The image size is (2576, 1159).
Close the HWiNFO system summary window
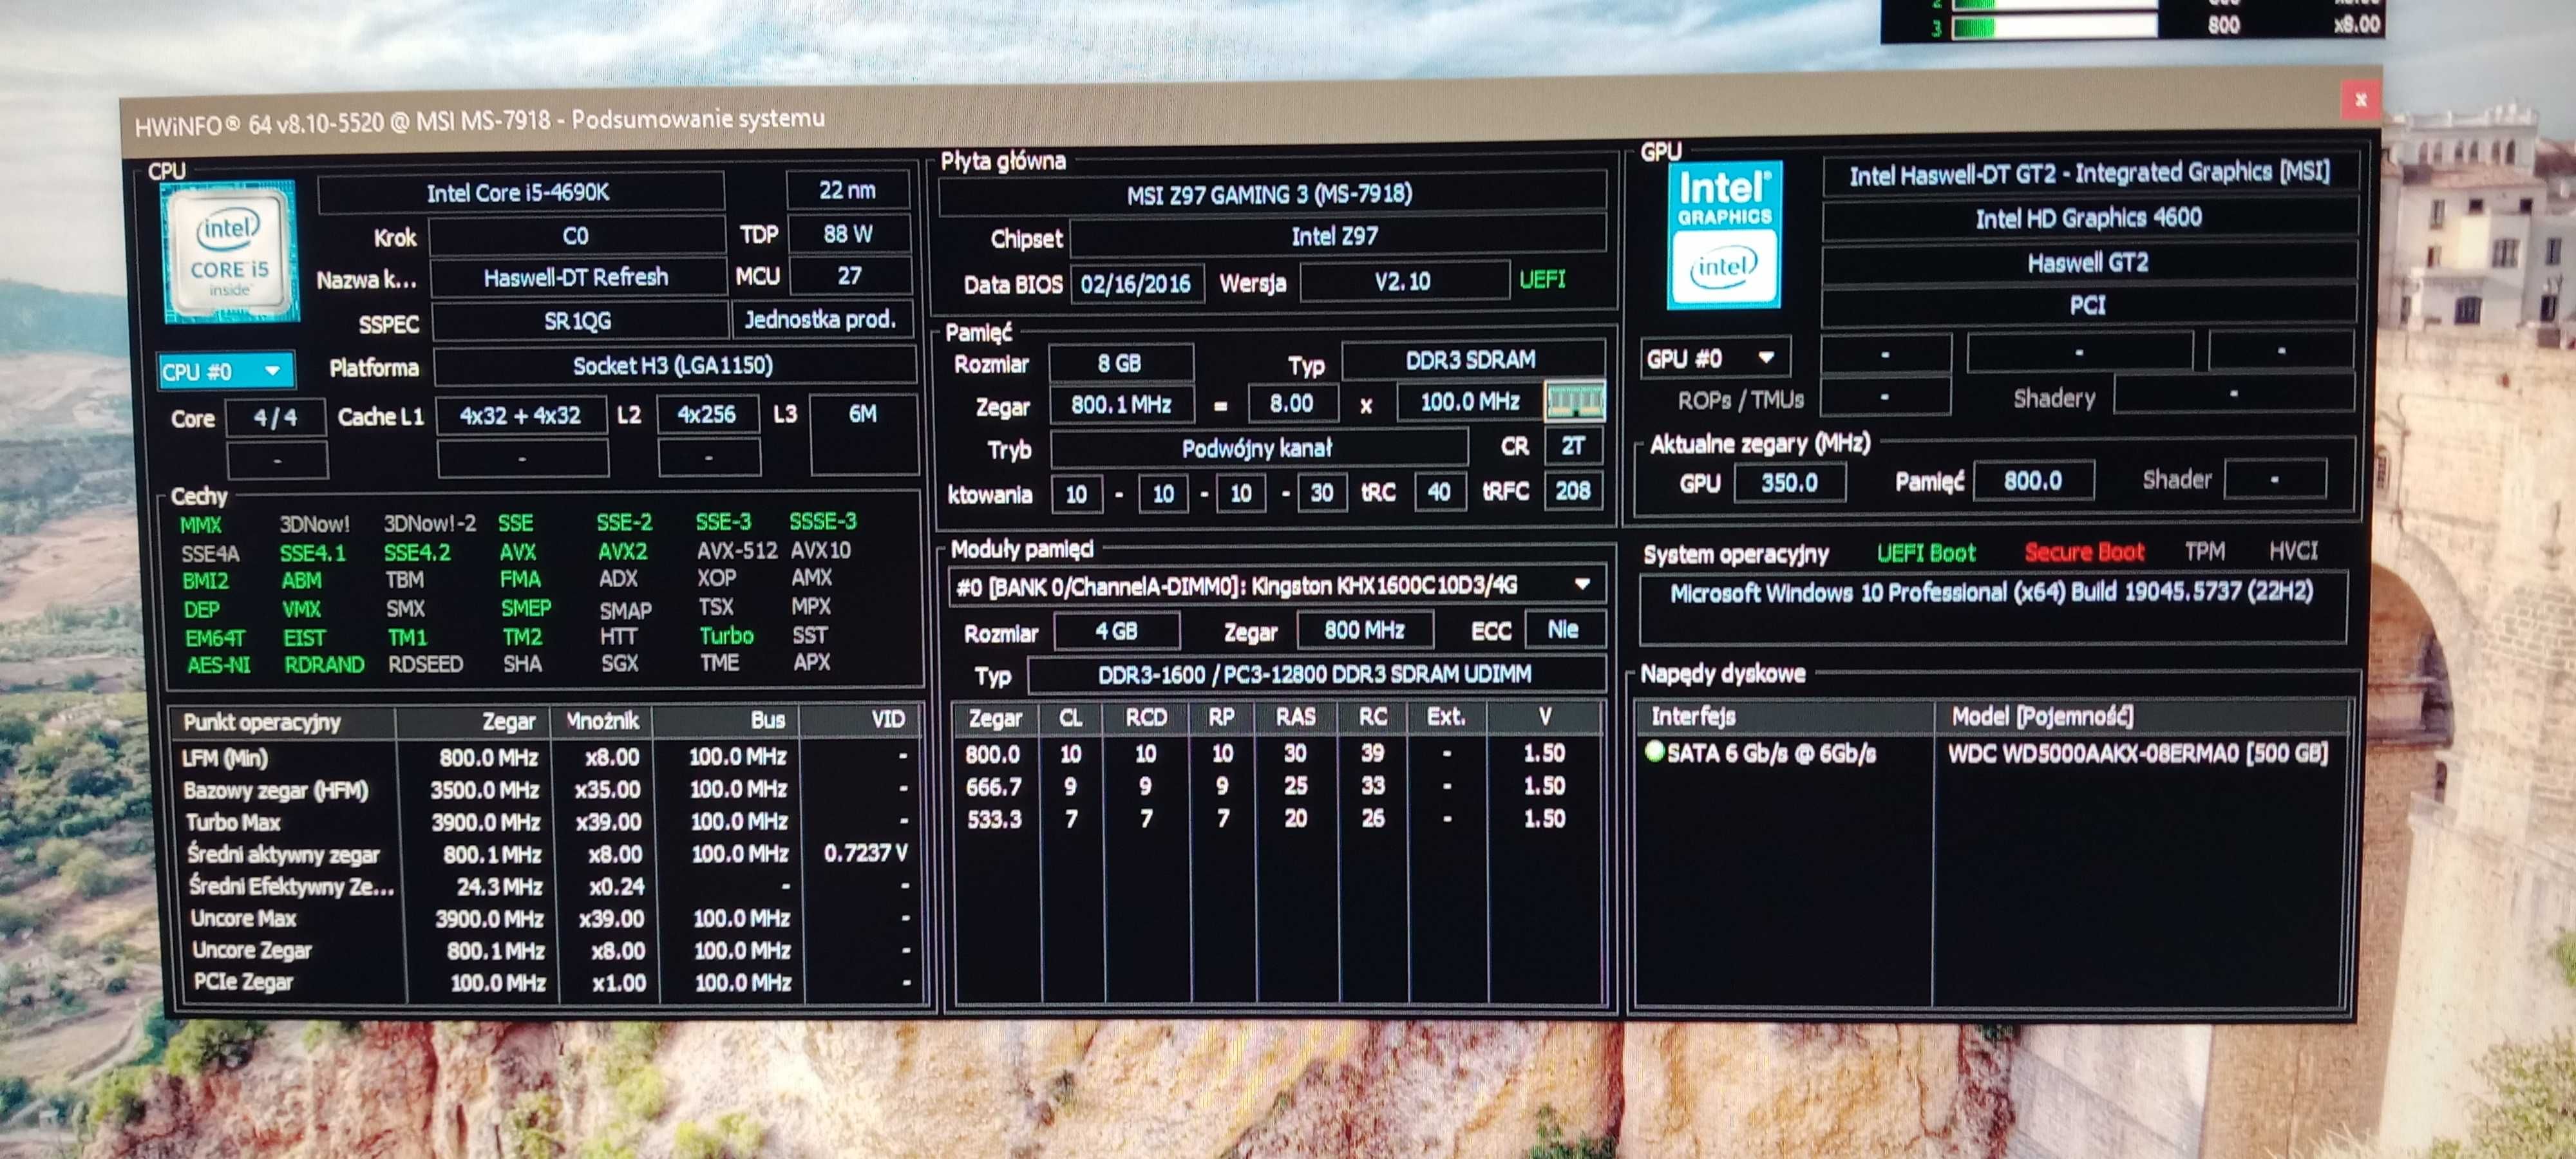pos(2360,99)
